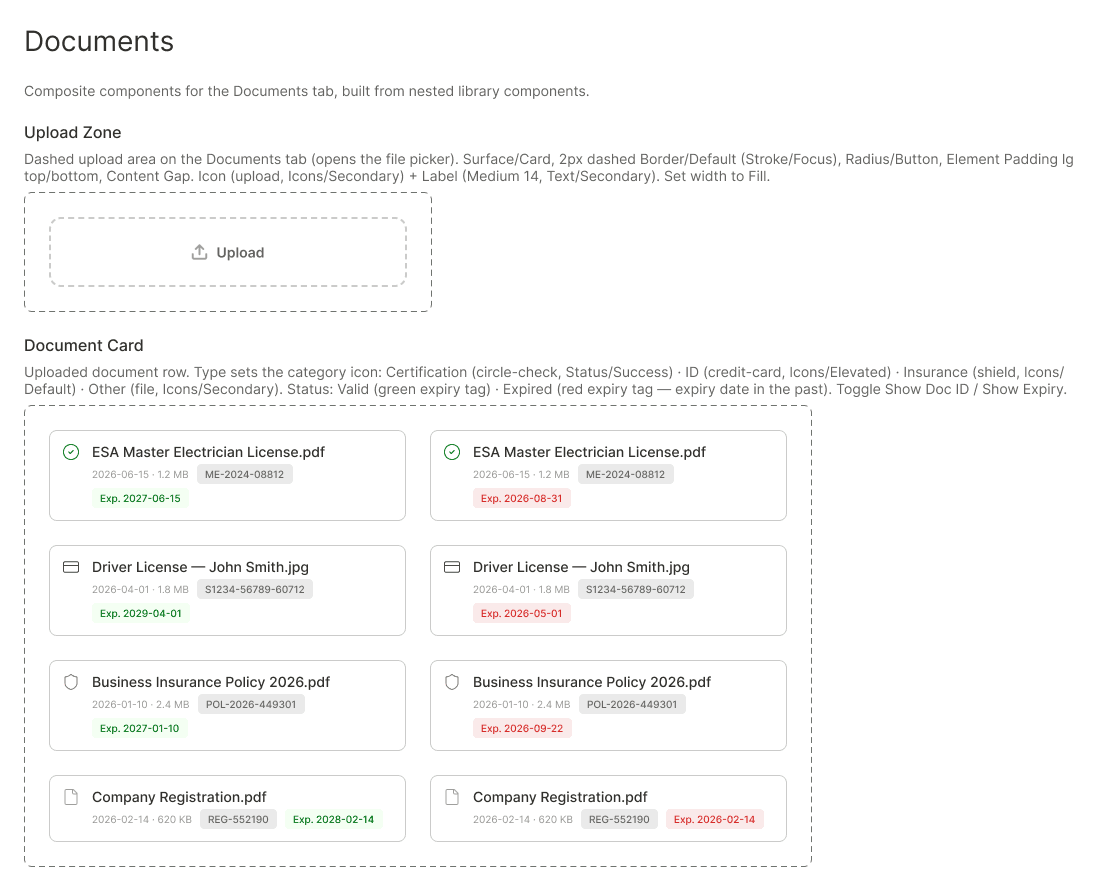Viewport: 1100px width, 891px height.
Task: Click '2026-02-14 · 620 KB' on the card expiring 2026-02-14
Action: (523, 819)
